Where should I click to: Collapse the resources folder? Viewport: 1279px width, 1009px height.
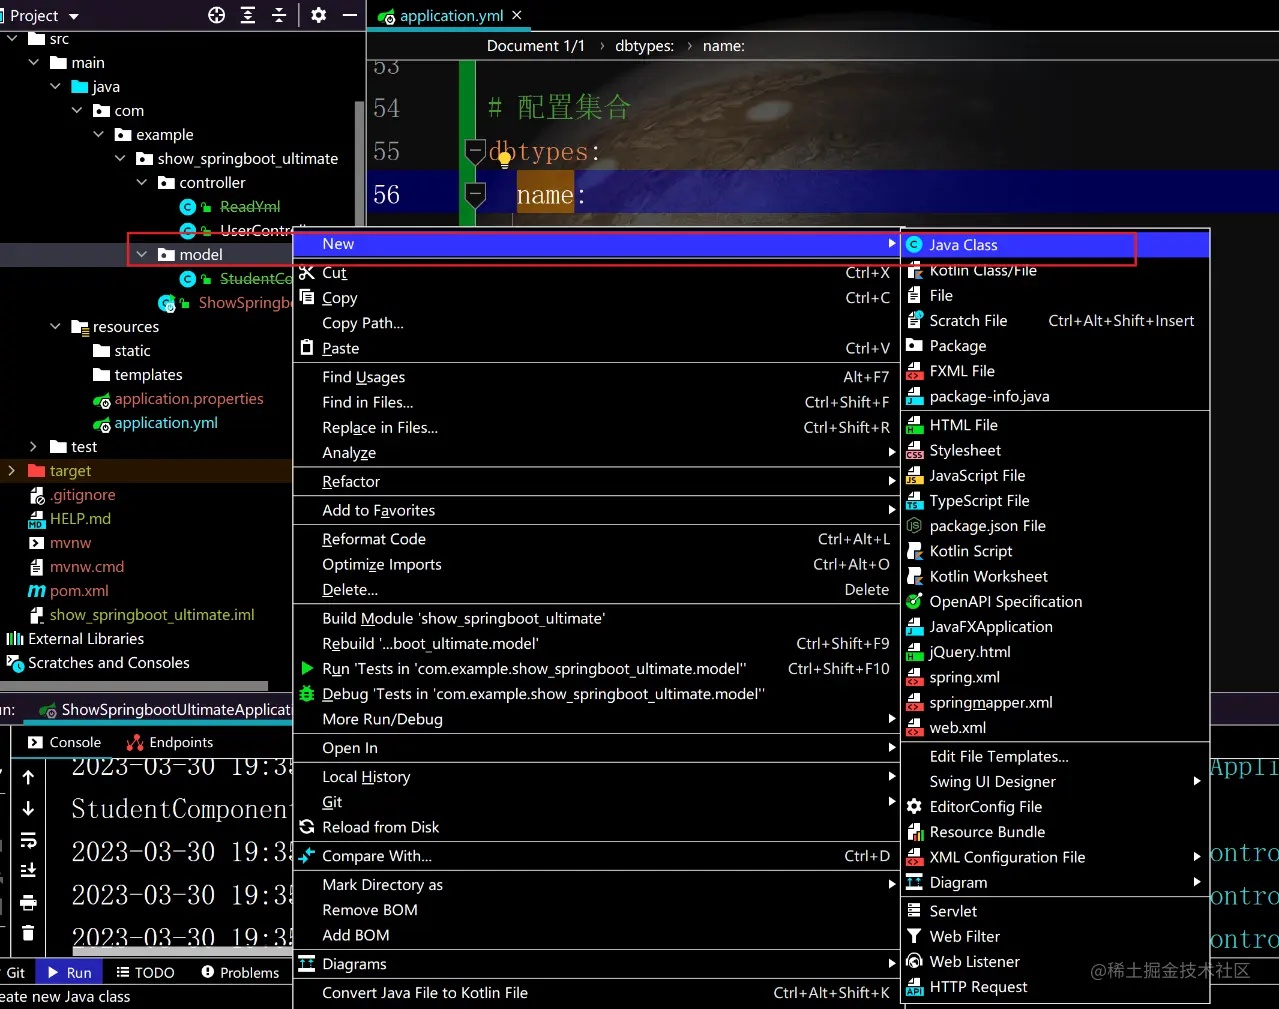[56, 326]
